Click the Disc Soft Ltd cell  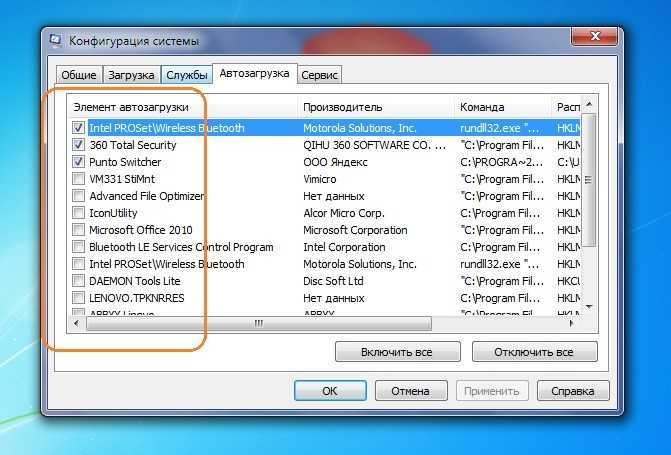point(333,281)
